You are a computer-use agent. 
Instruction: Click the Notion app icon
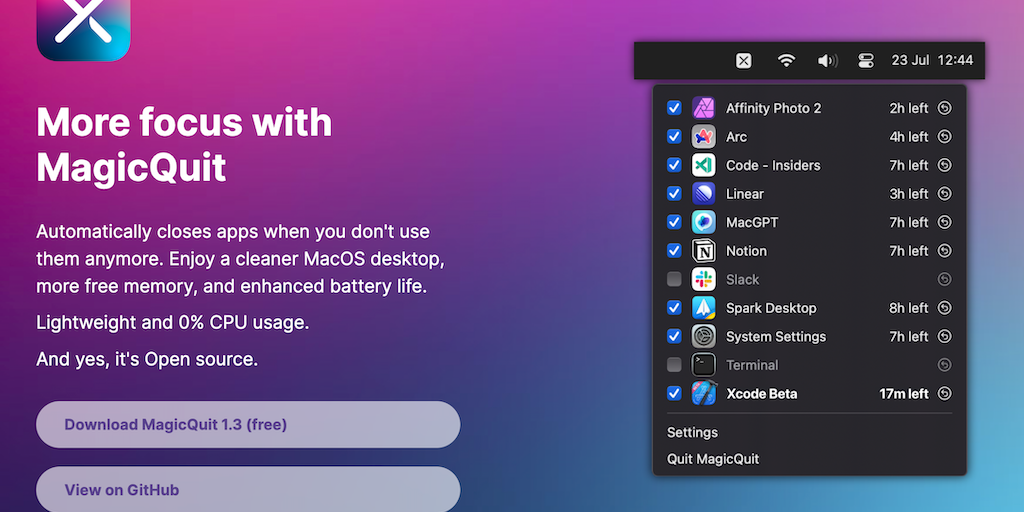coord(703,251)
